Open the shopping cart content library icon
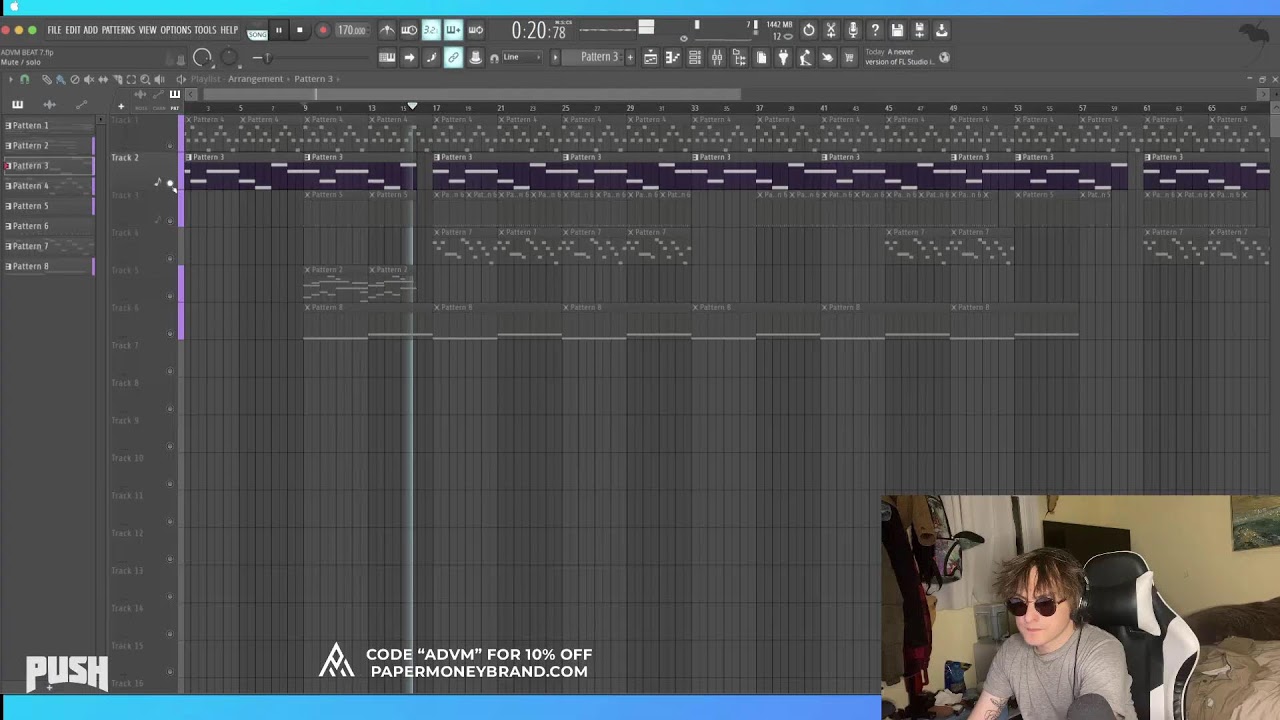Viewport: 1280px width, 720px height. point(849,58)
